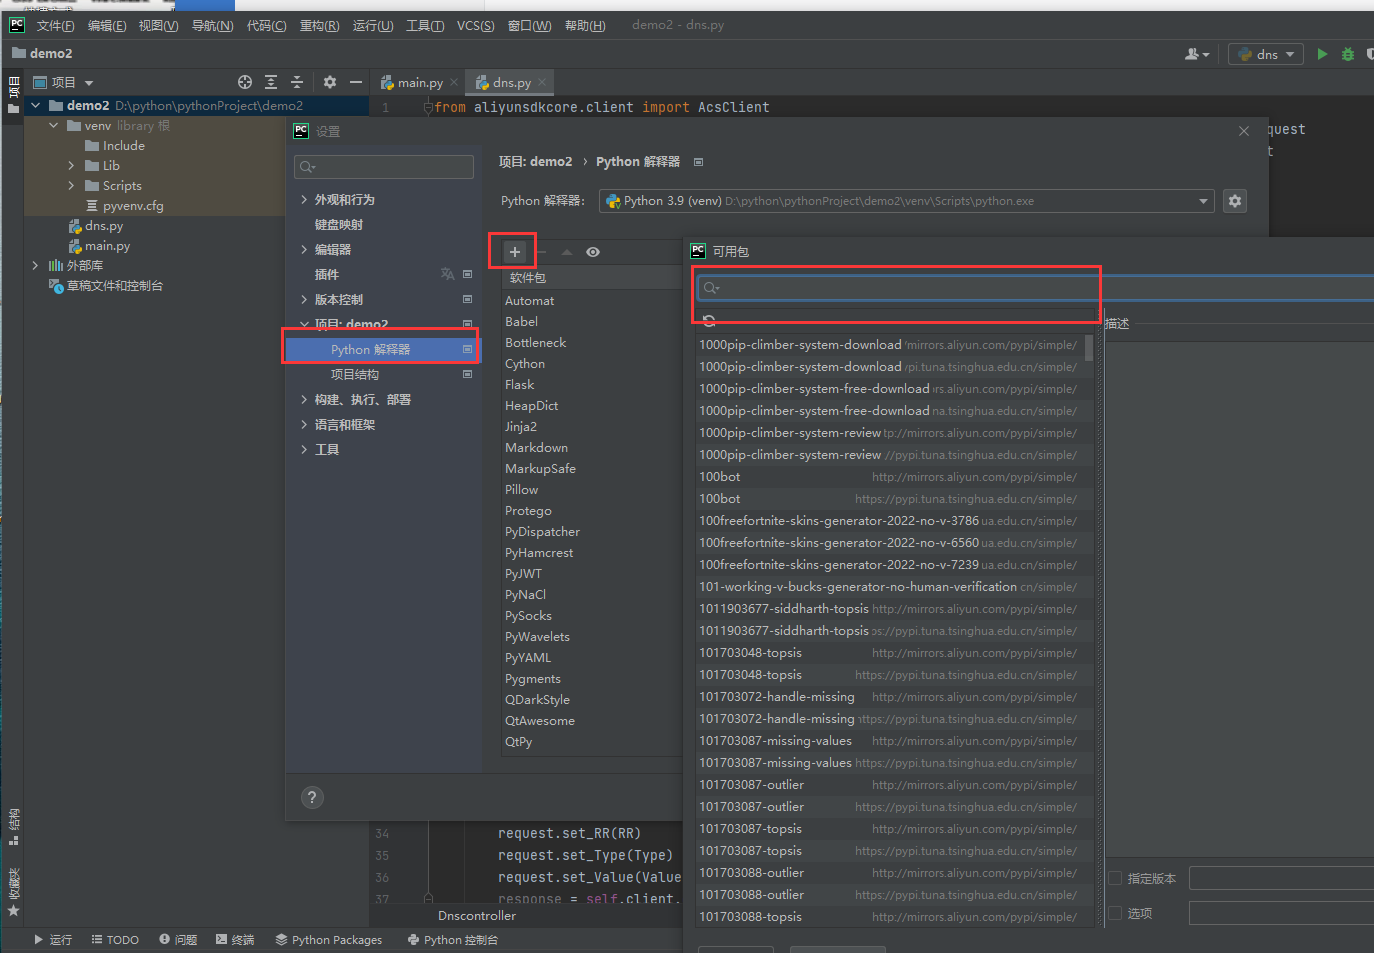Click collapse all icon in project panel
The width and height of the screenshot is (1374, 953).
point(297,82)
